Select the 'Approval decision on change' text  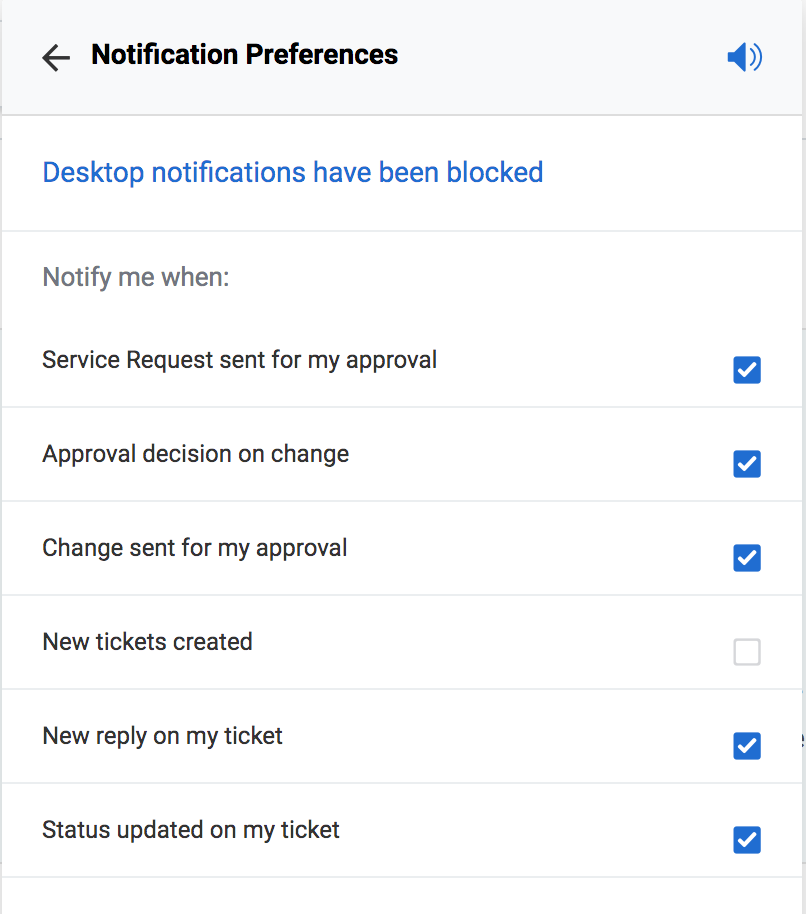[x=195, y=454]
